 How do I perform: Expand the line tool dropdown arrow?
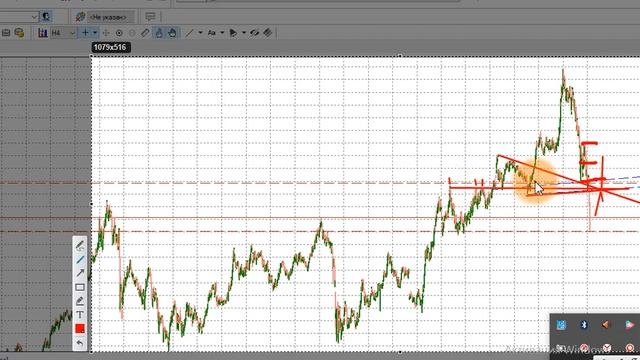pos(200,33)
